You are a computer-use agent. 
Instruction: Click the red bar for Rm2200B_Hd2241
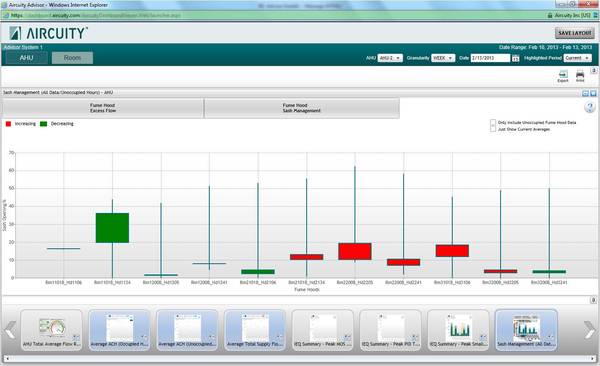[x=403, y=262]
